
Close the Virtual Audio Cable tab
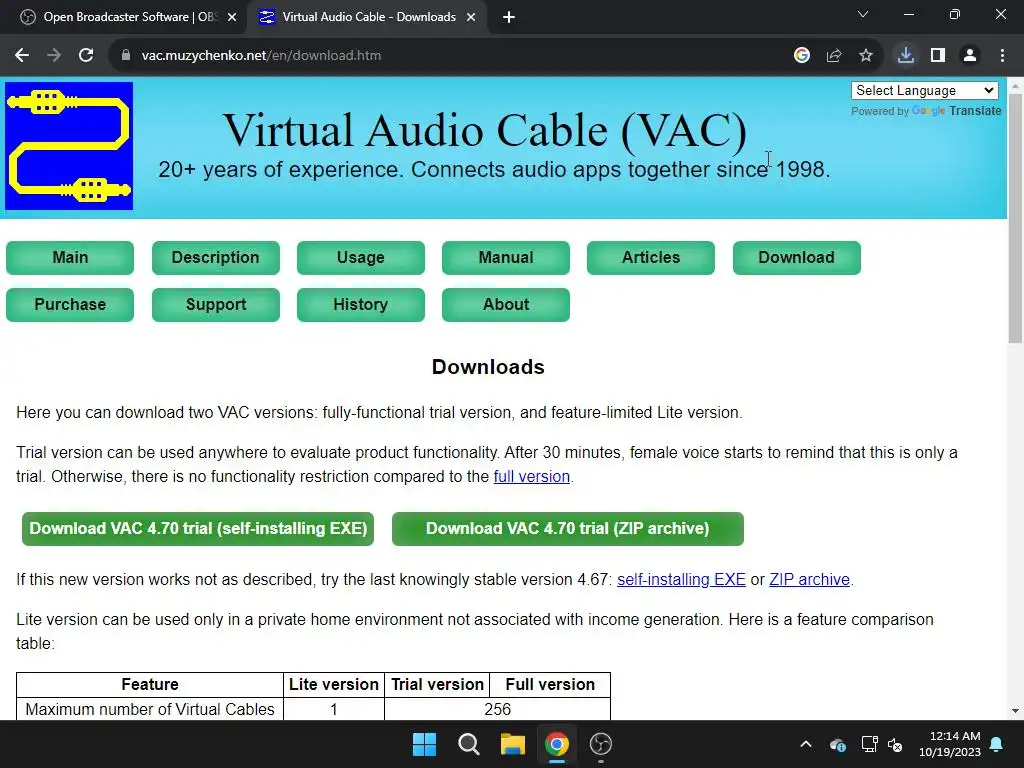[x=471, y=18]
